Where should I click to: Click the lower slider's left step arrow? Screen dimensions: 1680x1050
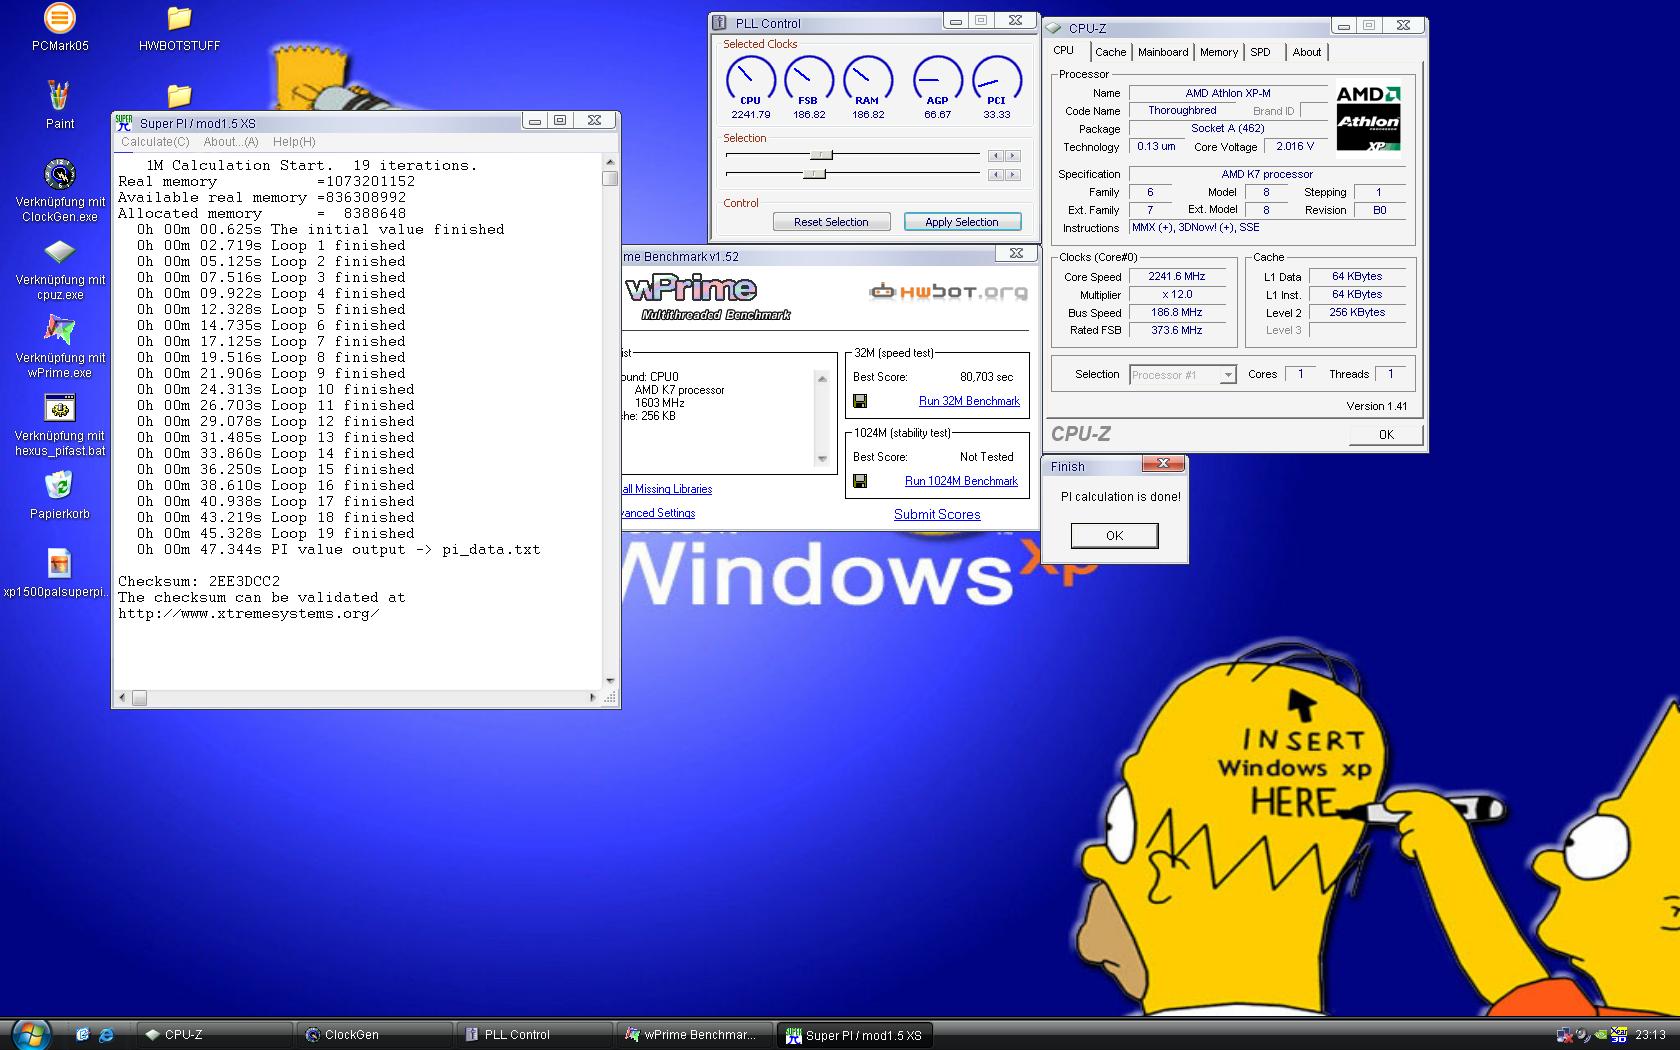click(995, 175)
